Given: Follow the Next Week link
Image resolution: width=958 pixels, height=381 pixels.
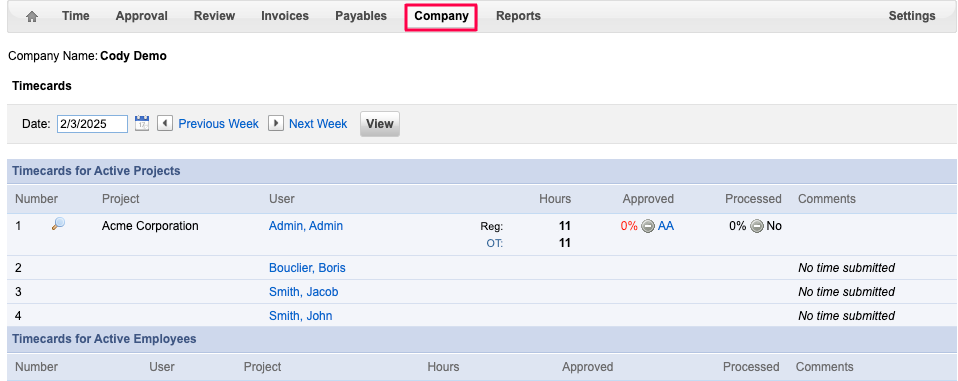Looking at the screenshot, I should 318,124.
